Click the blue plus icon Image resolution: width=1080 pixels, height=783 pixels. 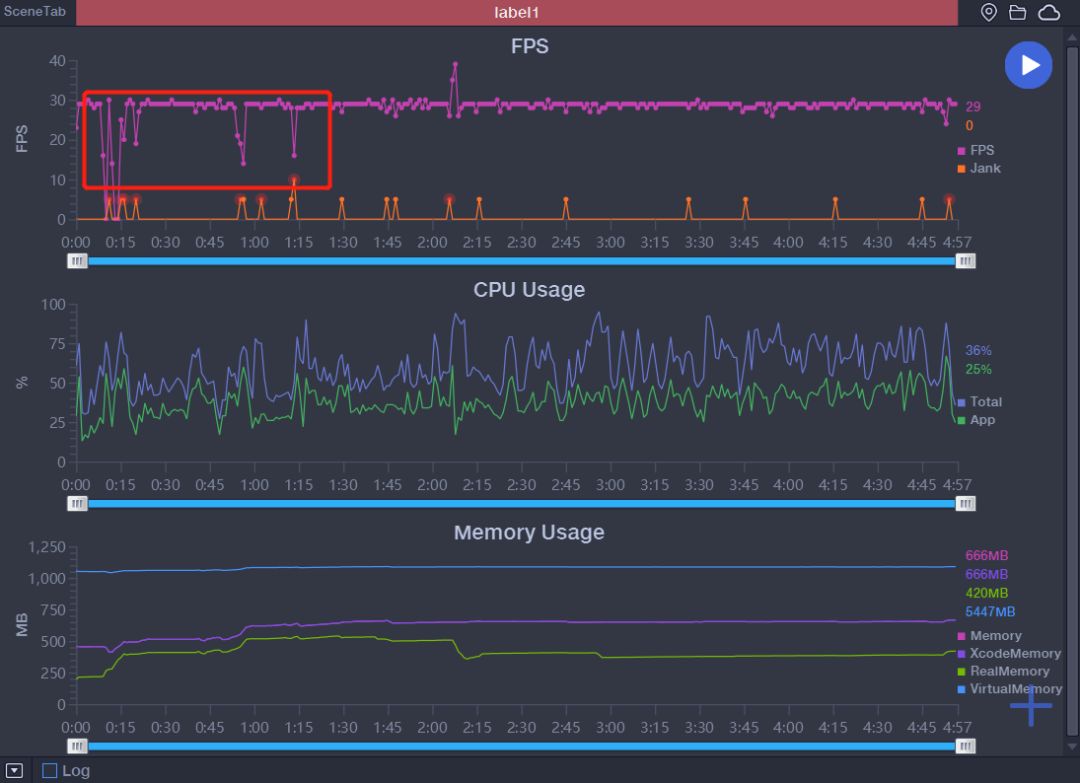[x=1030, y=705]
